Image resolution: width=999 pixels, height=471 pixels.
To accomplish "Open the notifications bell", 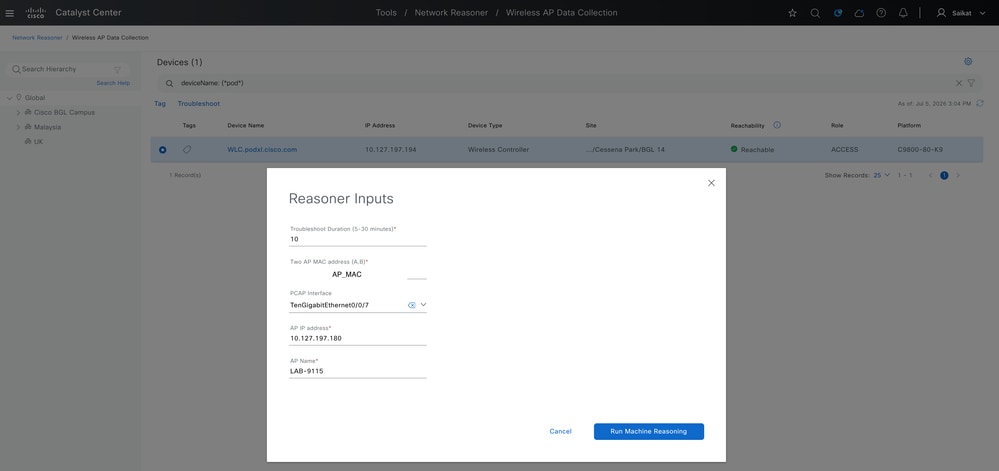I will click(x=903, y=13).
